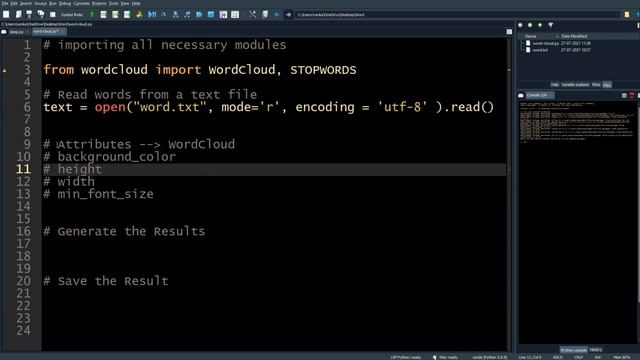Click the Files pane filter funnel icon

coord(551,25)
